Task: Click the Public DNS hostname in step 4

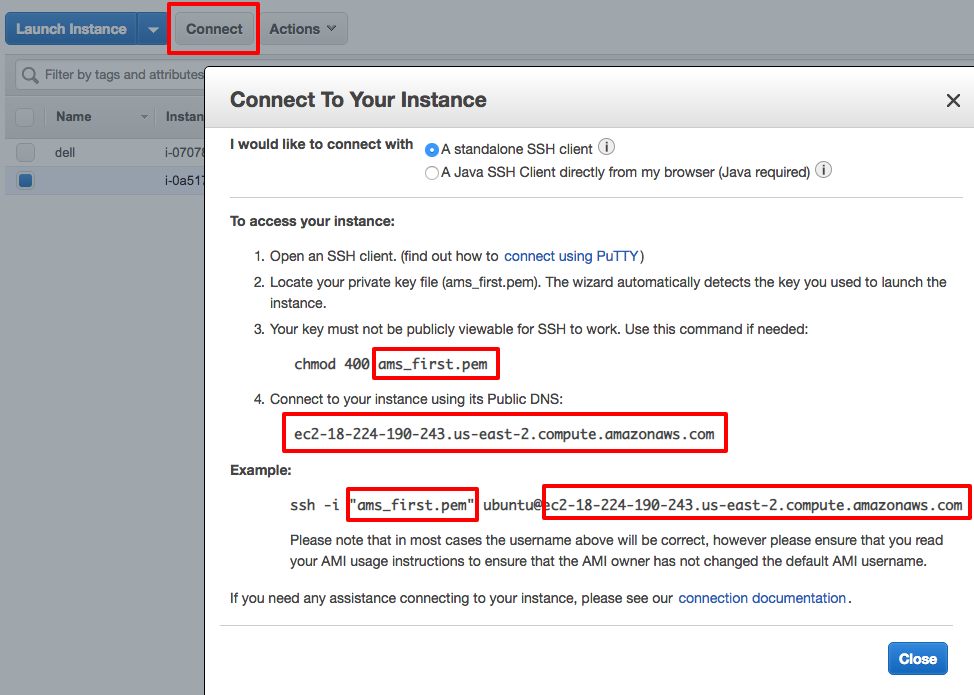Action: click(x=504, y=434)
